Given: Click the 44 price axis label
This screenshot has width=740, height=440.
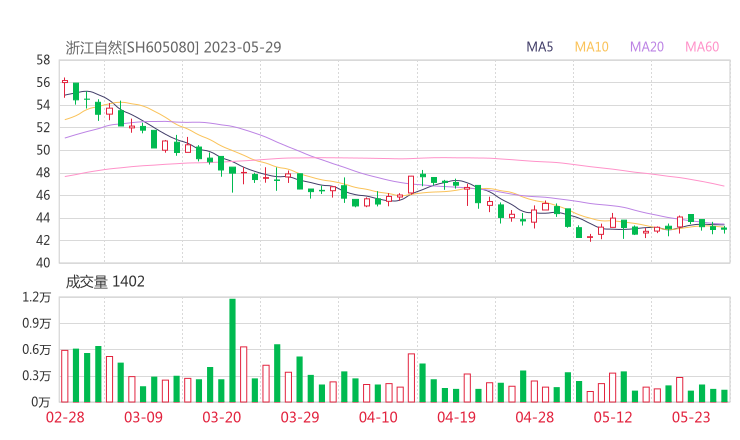Looking at the screenshot, I should point(43,218).
